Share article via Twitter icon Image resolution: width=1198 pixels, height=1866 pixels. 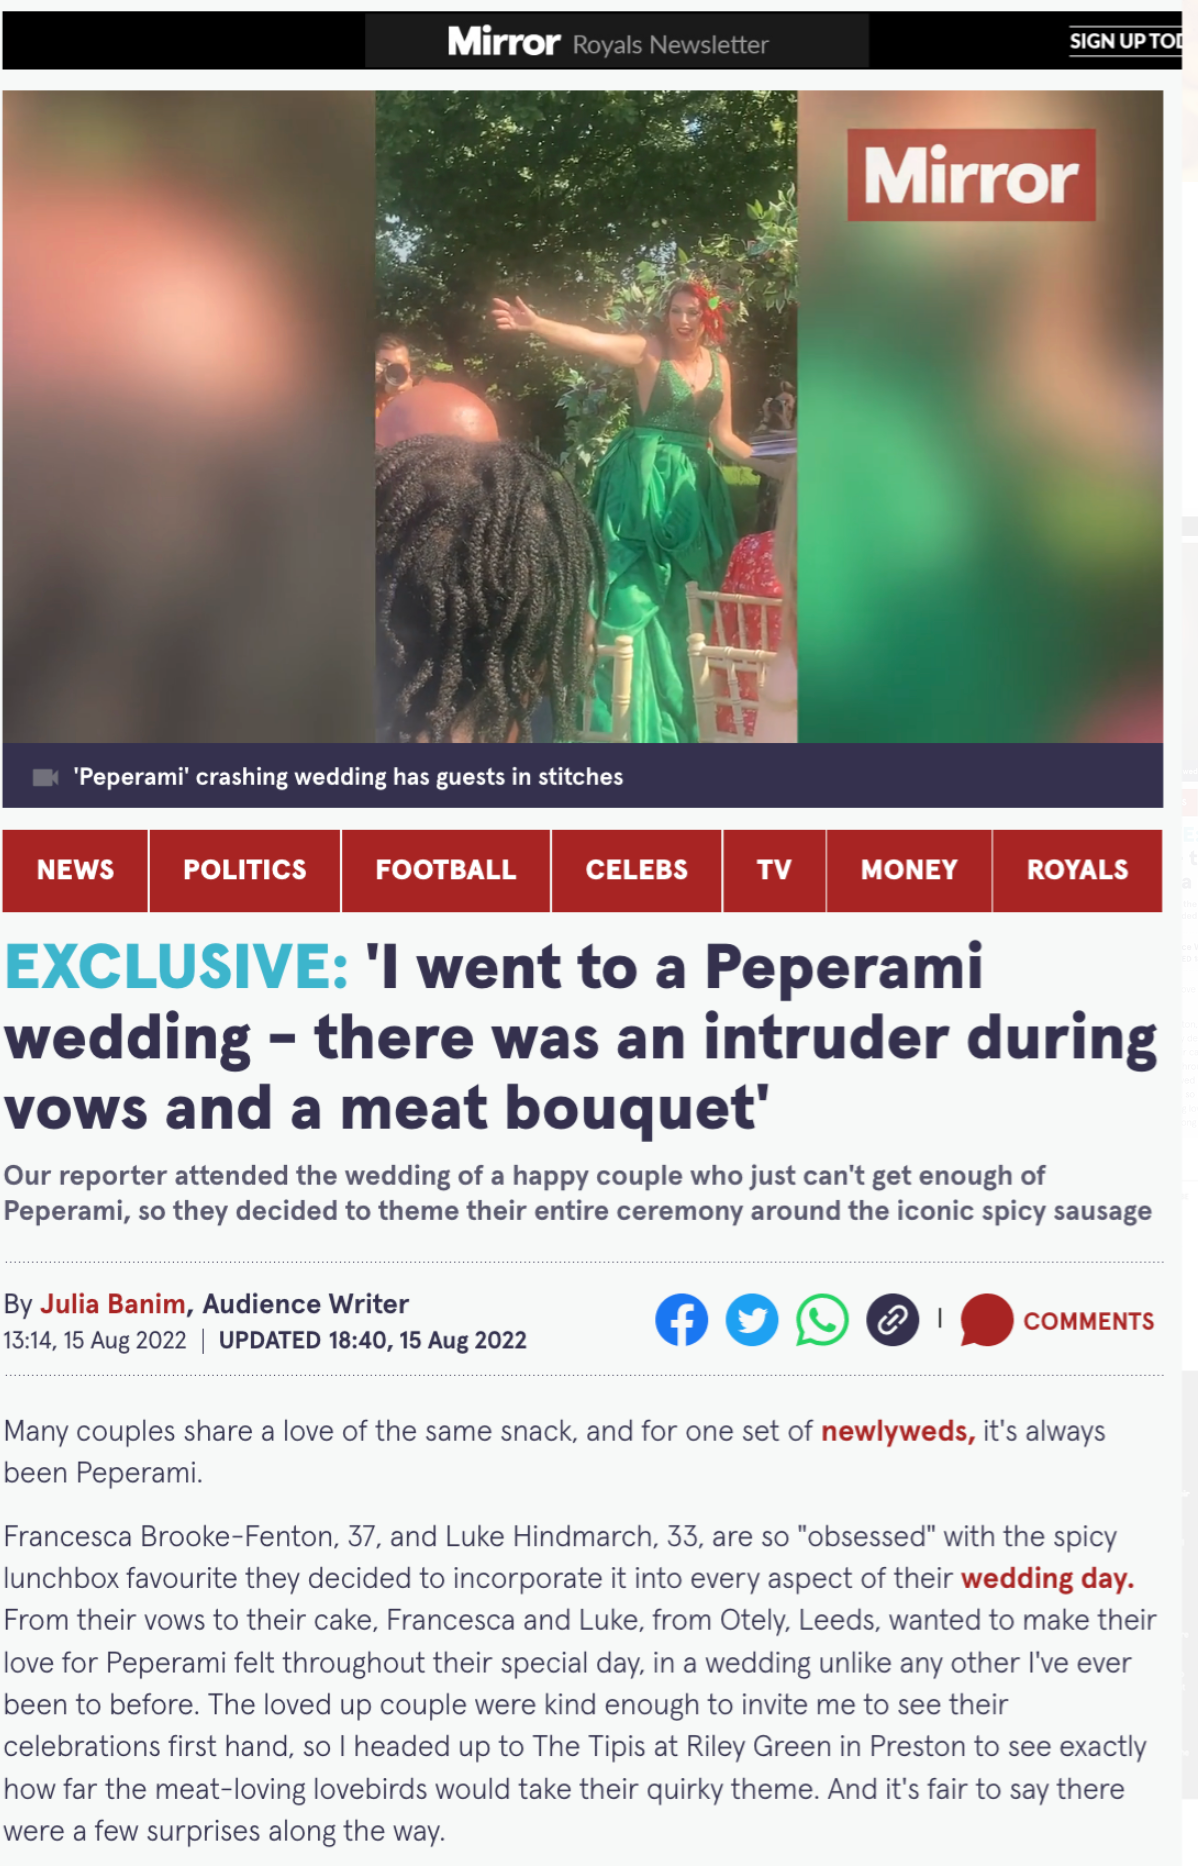tap(752, 1319)
